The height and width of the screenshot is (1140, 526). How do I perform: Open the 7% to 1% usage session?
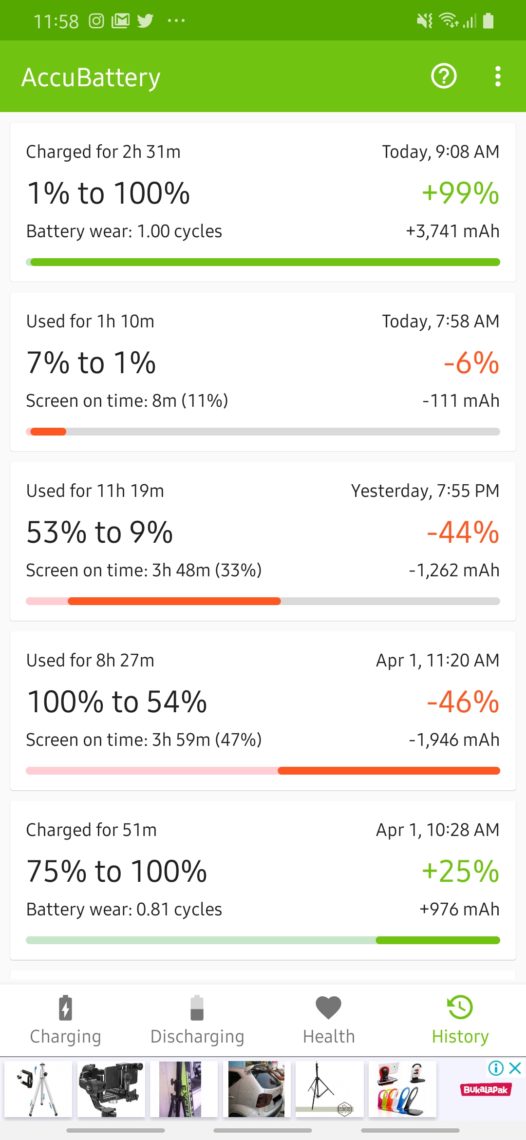[x=263, y=372]
